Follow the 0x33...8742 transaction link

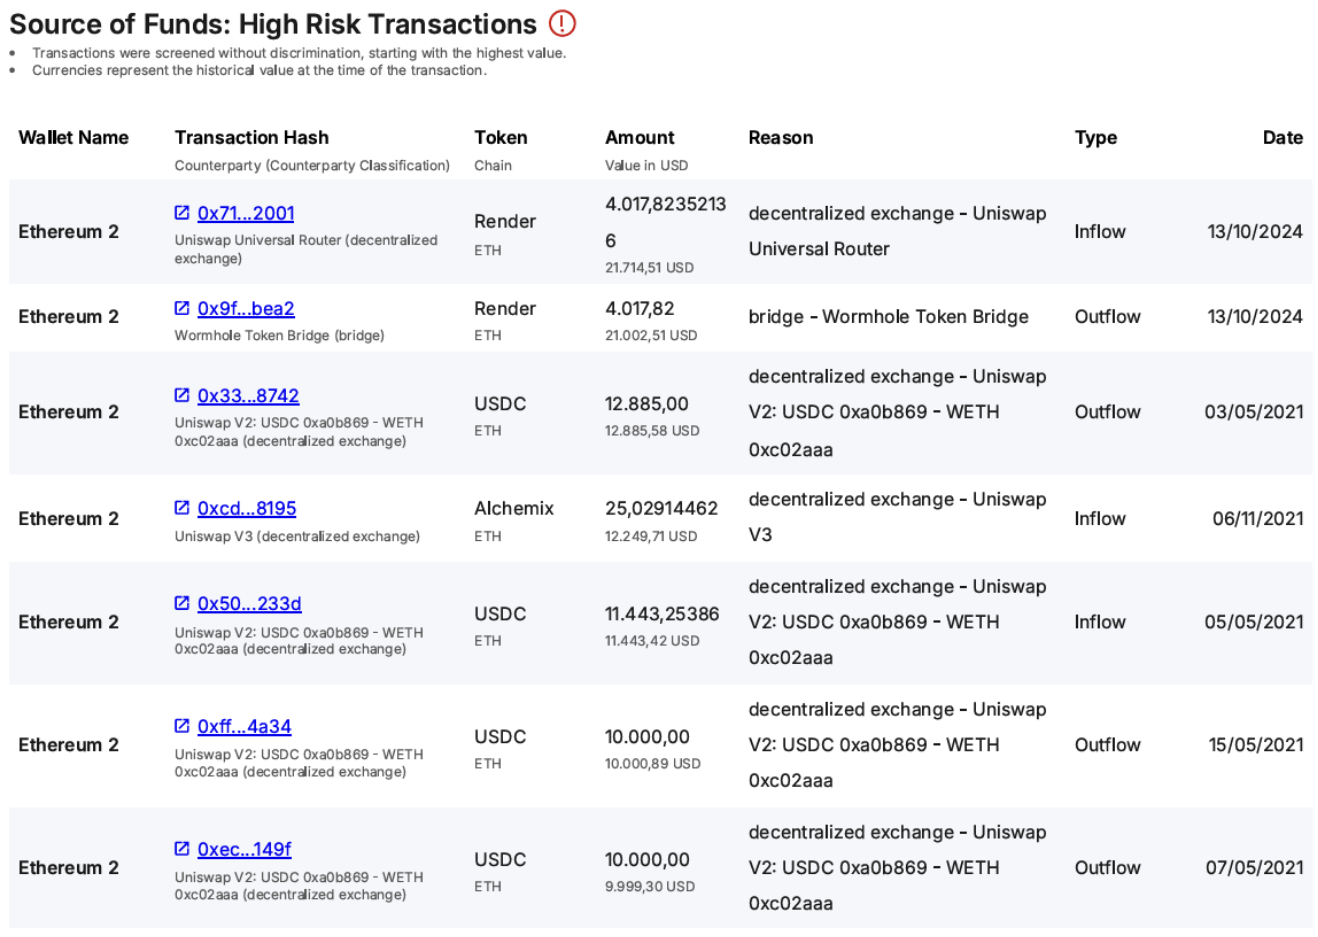click(248, 396)
